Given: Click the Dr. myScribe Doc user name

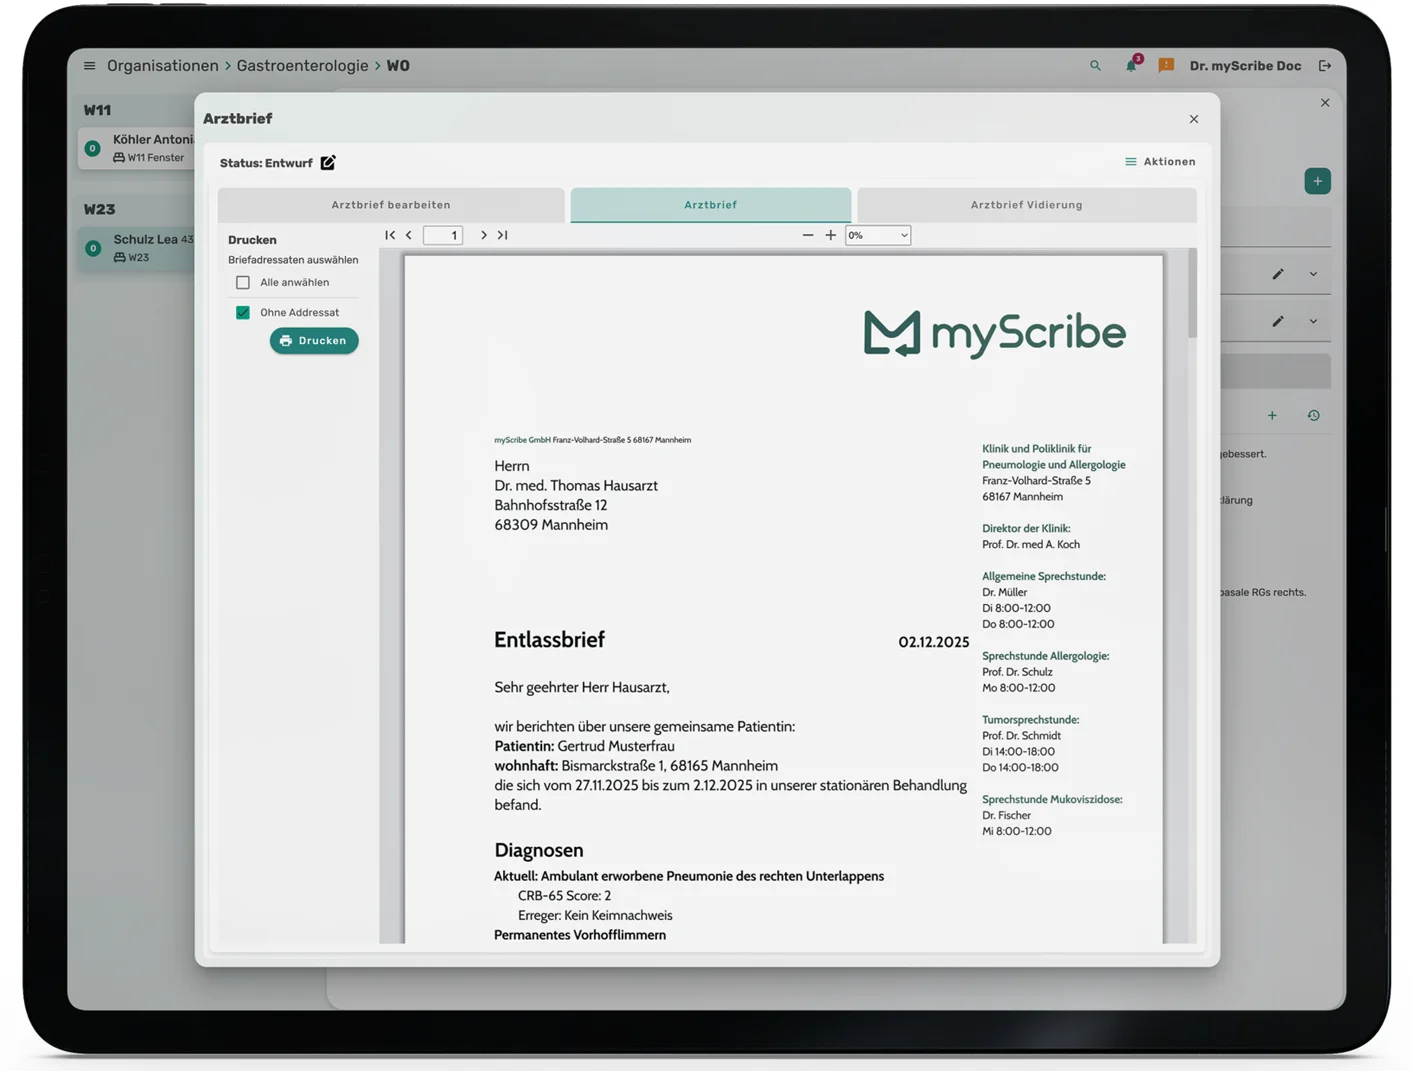Looking at the screenshot, I should [1245, 66].
